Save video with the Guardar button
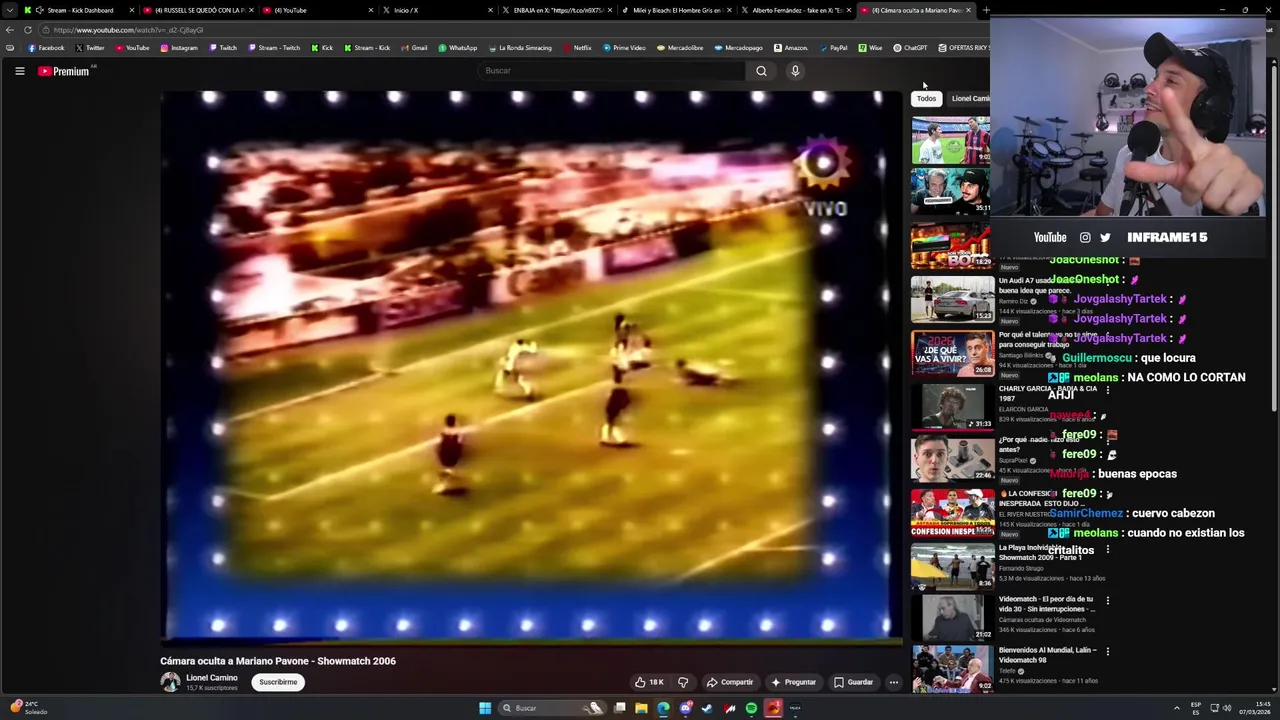 [x=854, y=682]
